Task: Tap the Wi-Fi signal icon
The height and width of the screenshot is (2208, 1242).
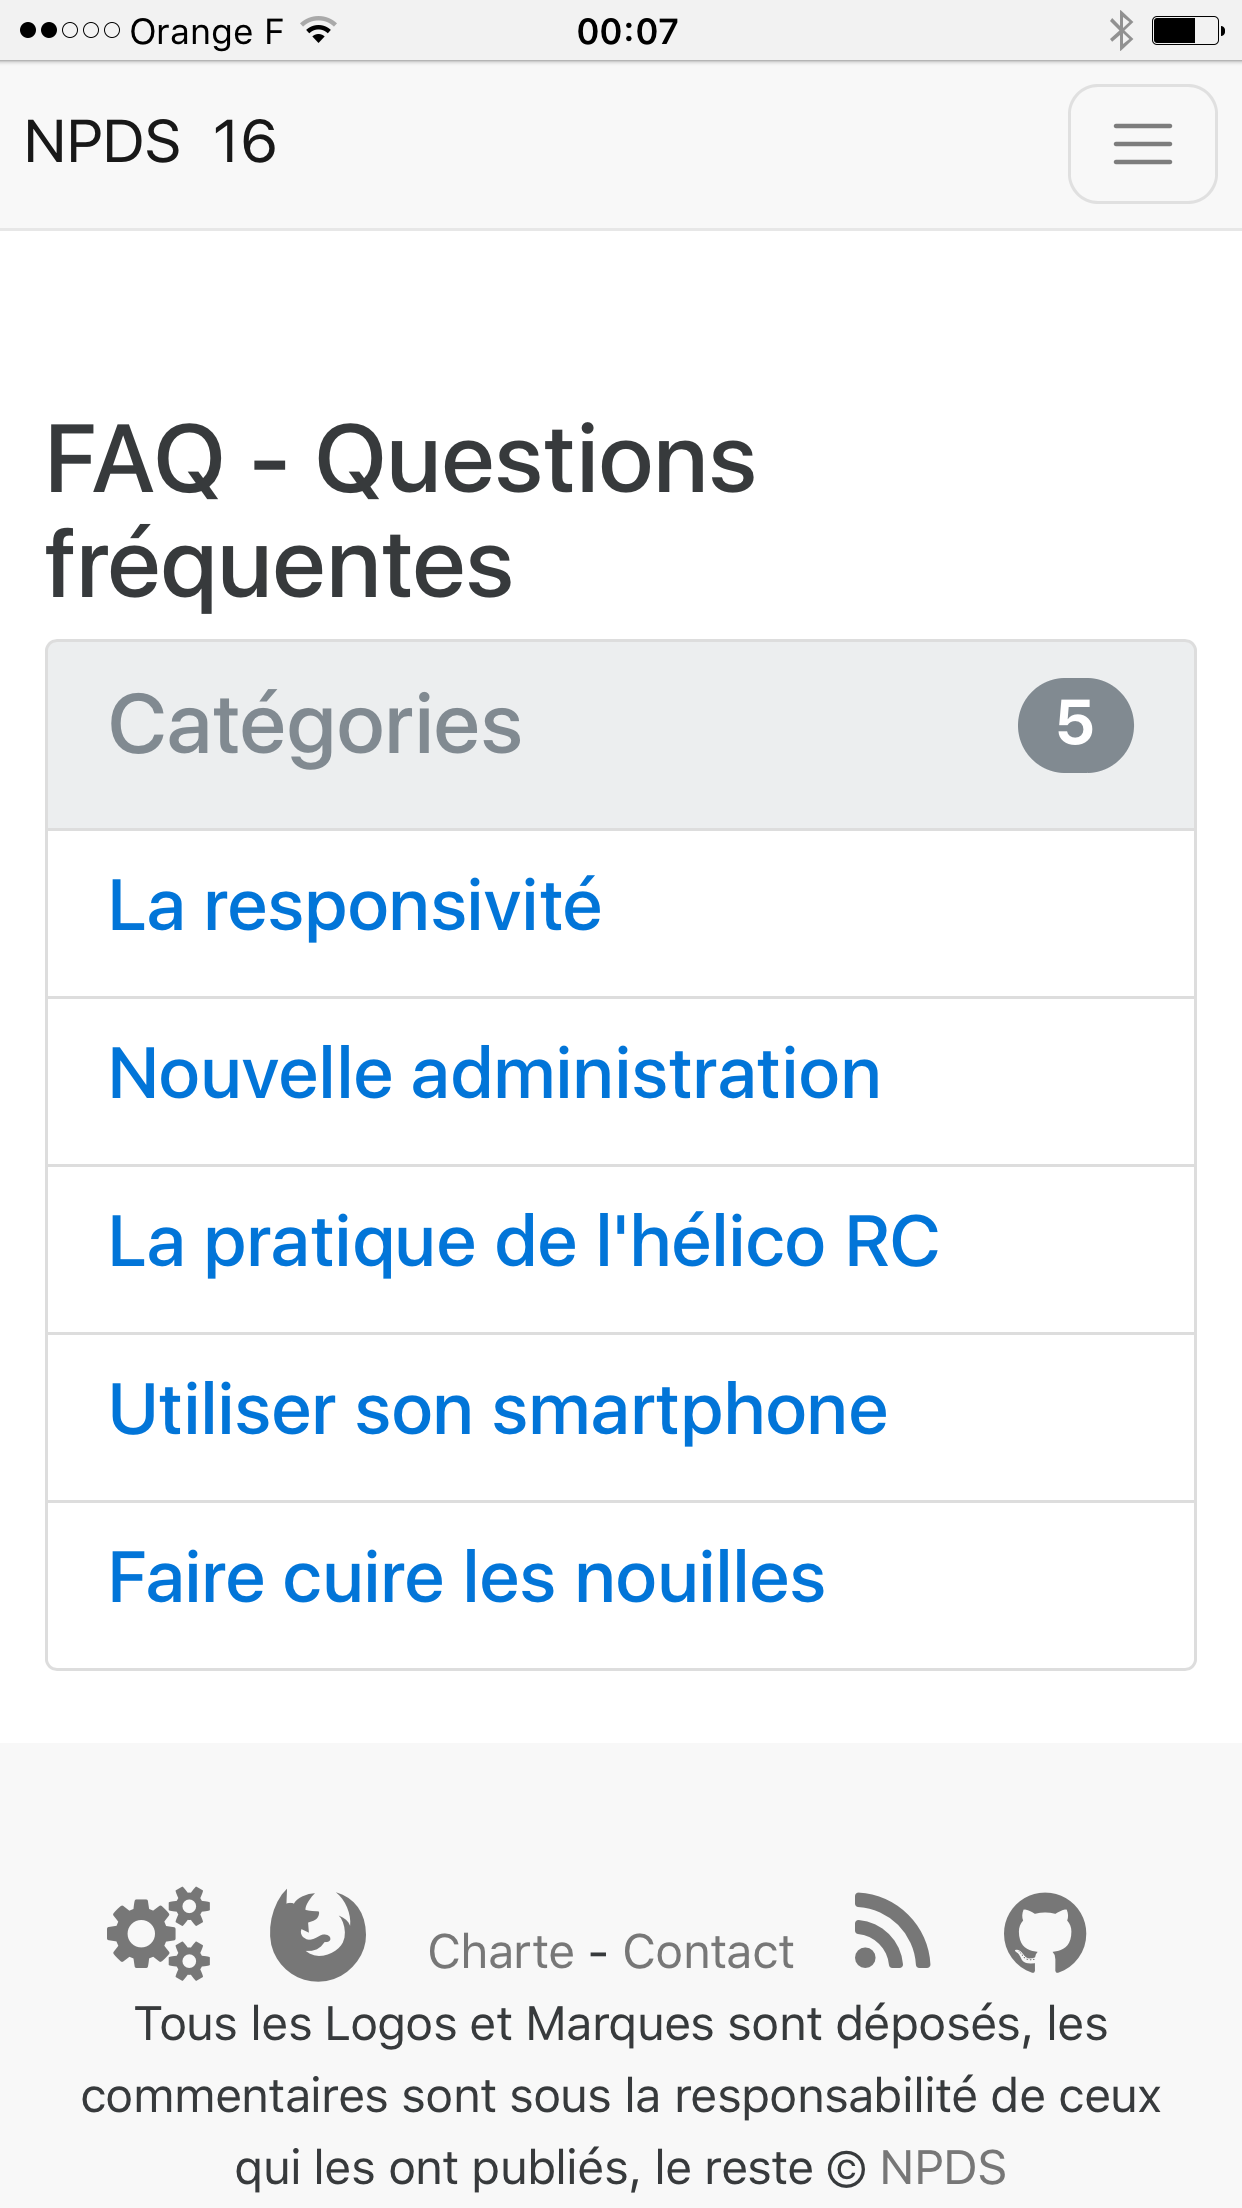Action: [x=318, y=31]
